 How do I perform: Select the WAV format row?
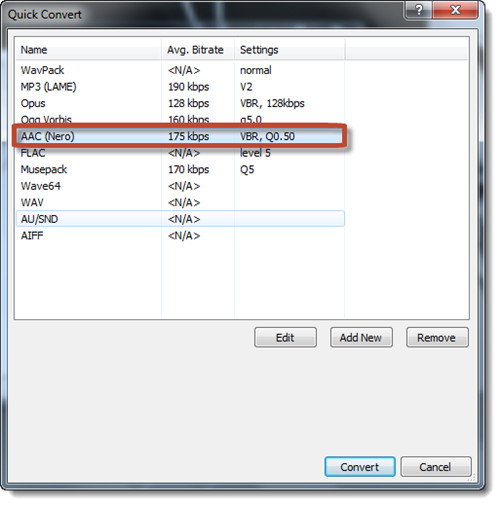tap(180, 203)
